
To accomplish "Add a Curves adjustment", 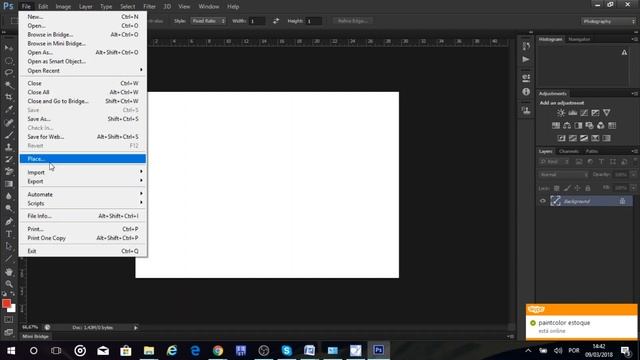I will pos(584,113).
